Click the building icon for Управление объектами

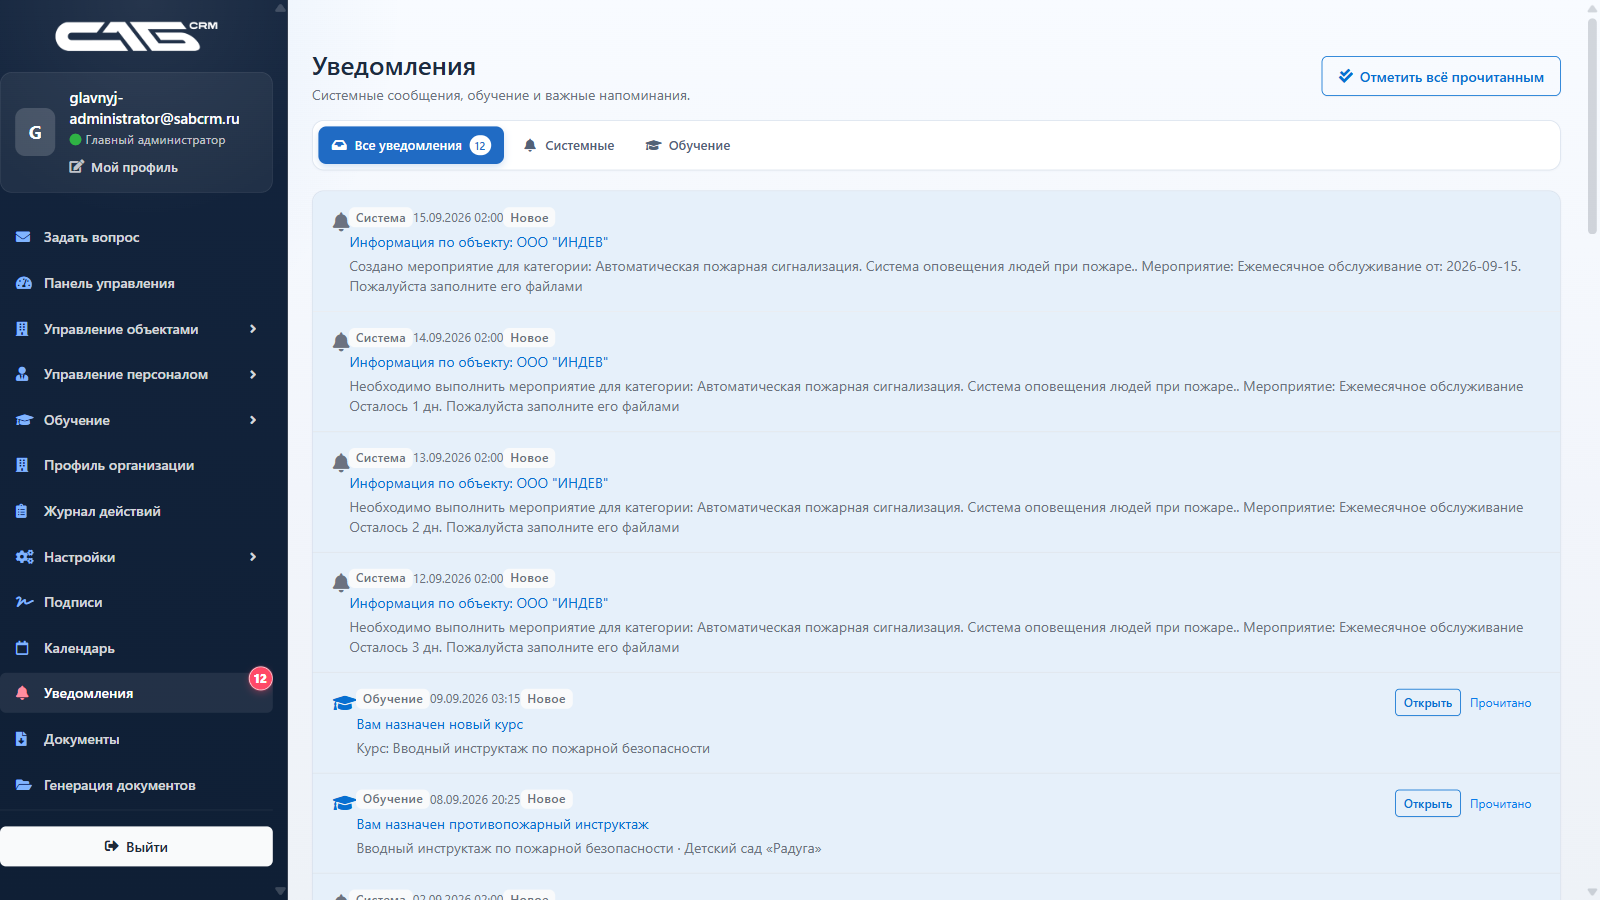coord(22,329)
